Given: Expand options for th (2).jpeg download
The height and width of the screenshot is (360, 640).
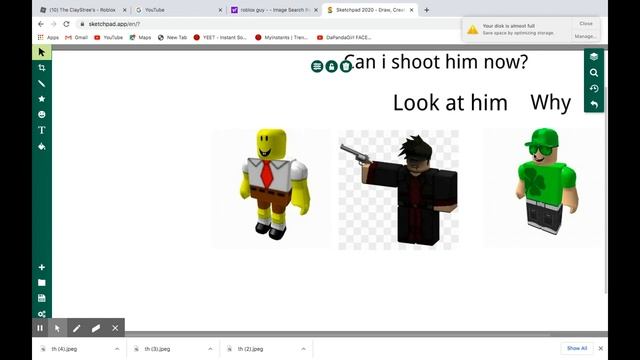Looking at the screenshot, I should [x=303, y=349].
